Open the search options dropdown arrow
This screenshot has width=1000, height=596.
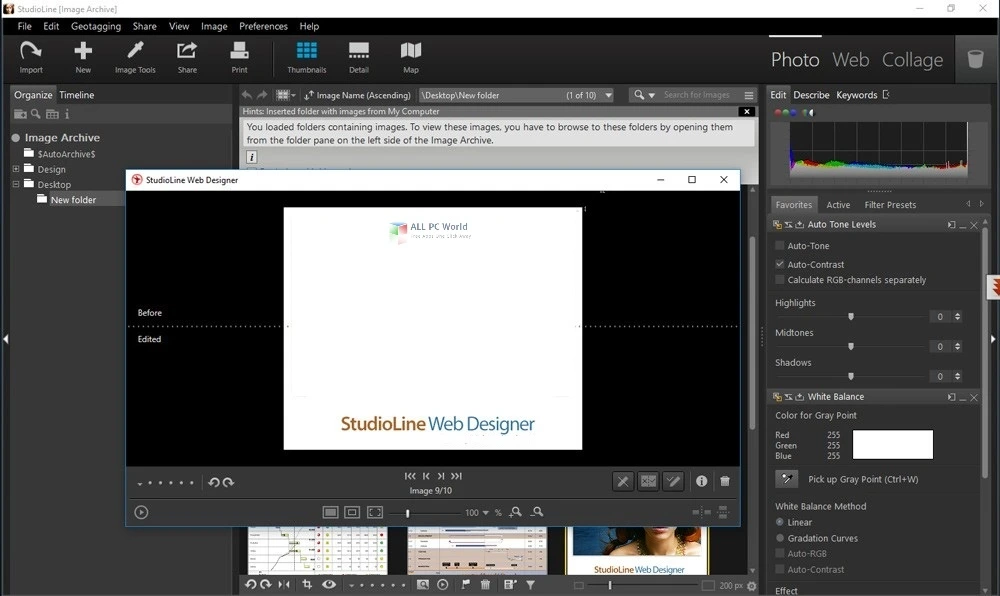click(x=651, y=95)
